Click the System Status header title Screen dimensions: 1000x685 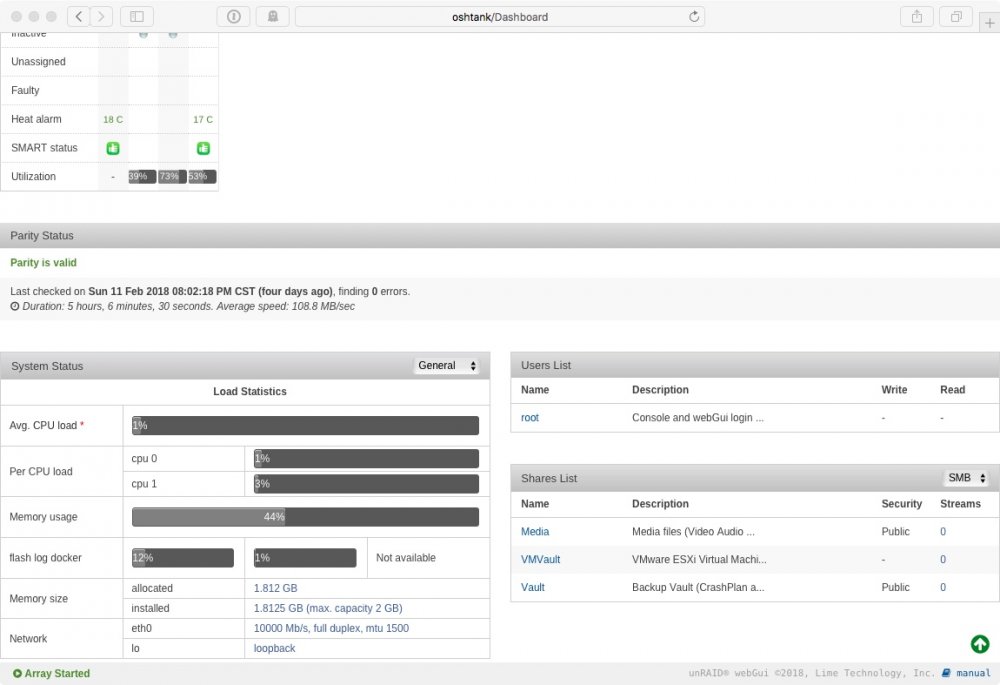tap(47, 366)
